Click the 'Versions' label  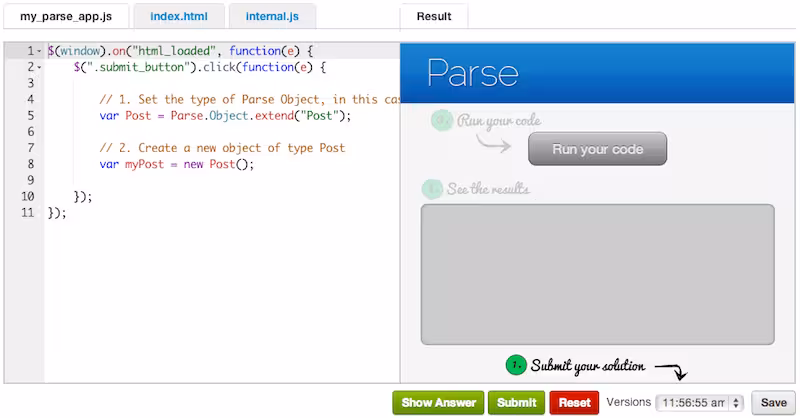[629, 402]
